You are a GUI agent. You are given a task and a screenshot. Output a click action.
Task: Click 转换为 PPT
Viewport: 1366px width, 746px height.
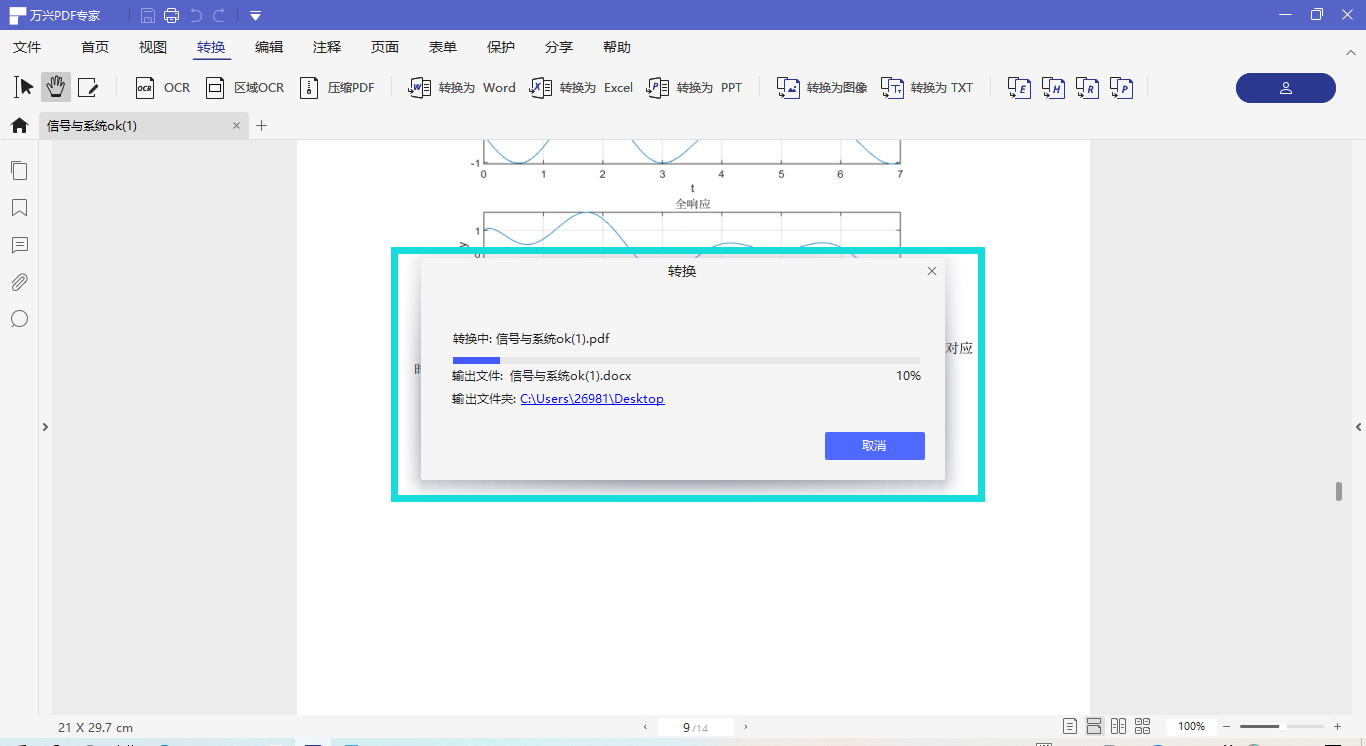tap(694, 88)
